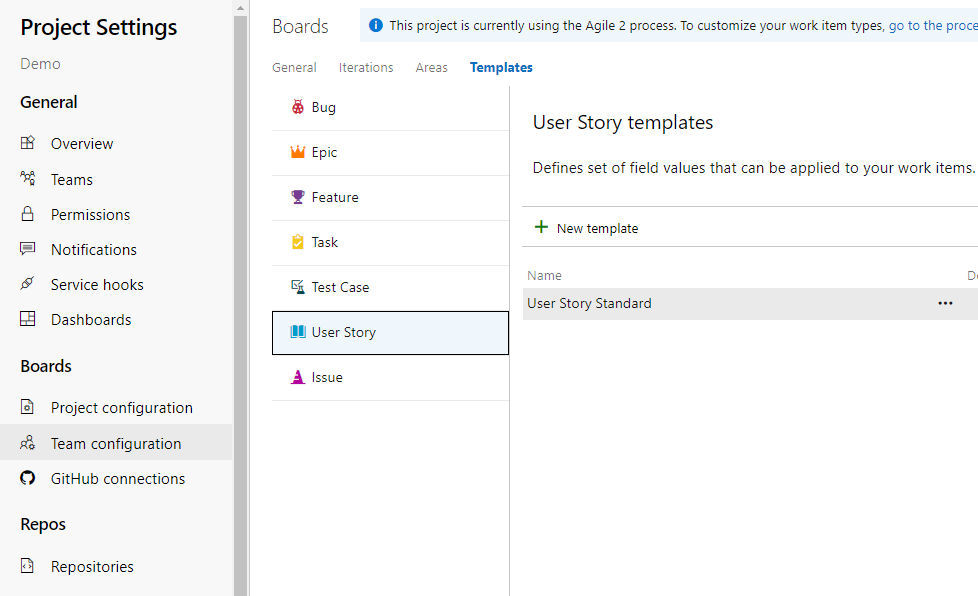This screenshot has width=978, height=596.
Task: Open Project configuration in the sidebar
Action: point(121,408)
